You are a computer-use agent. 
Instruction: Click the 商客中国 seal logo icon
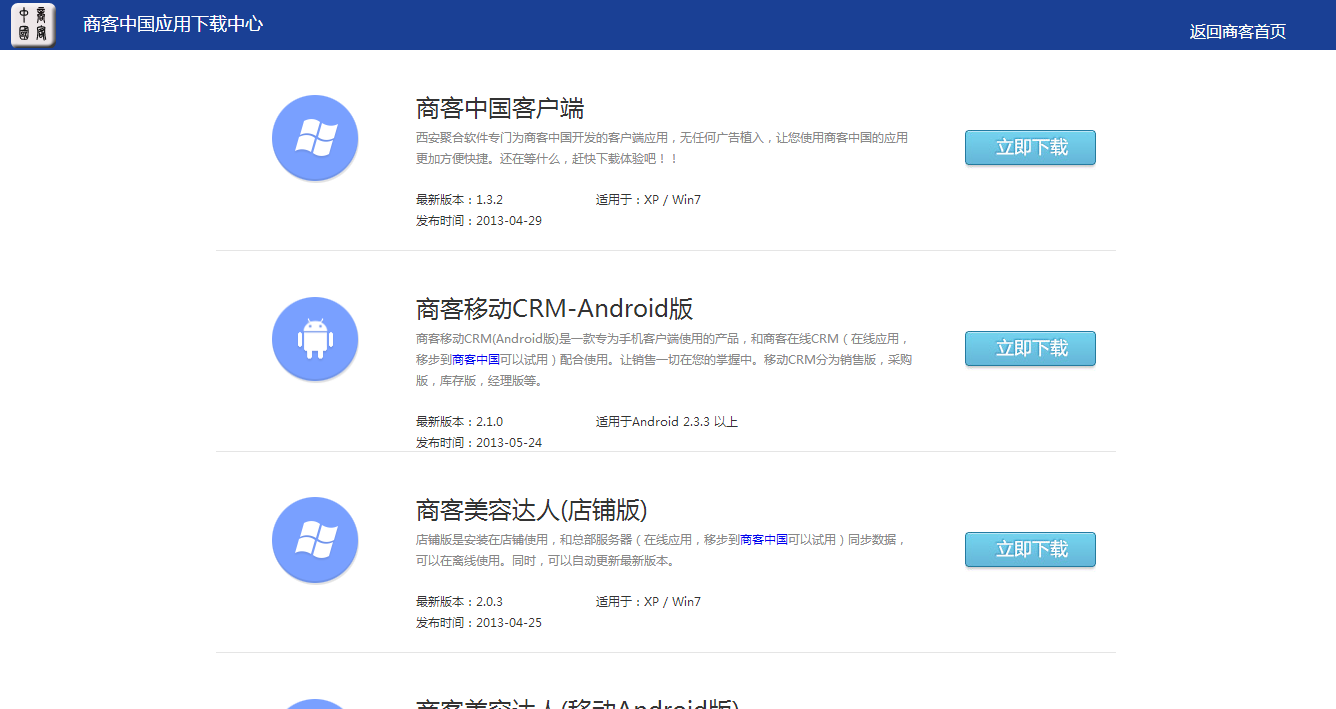(33, 24)
